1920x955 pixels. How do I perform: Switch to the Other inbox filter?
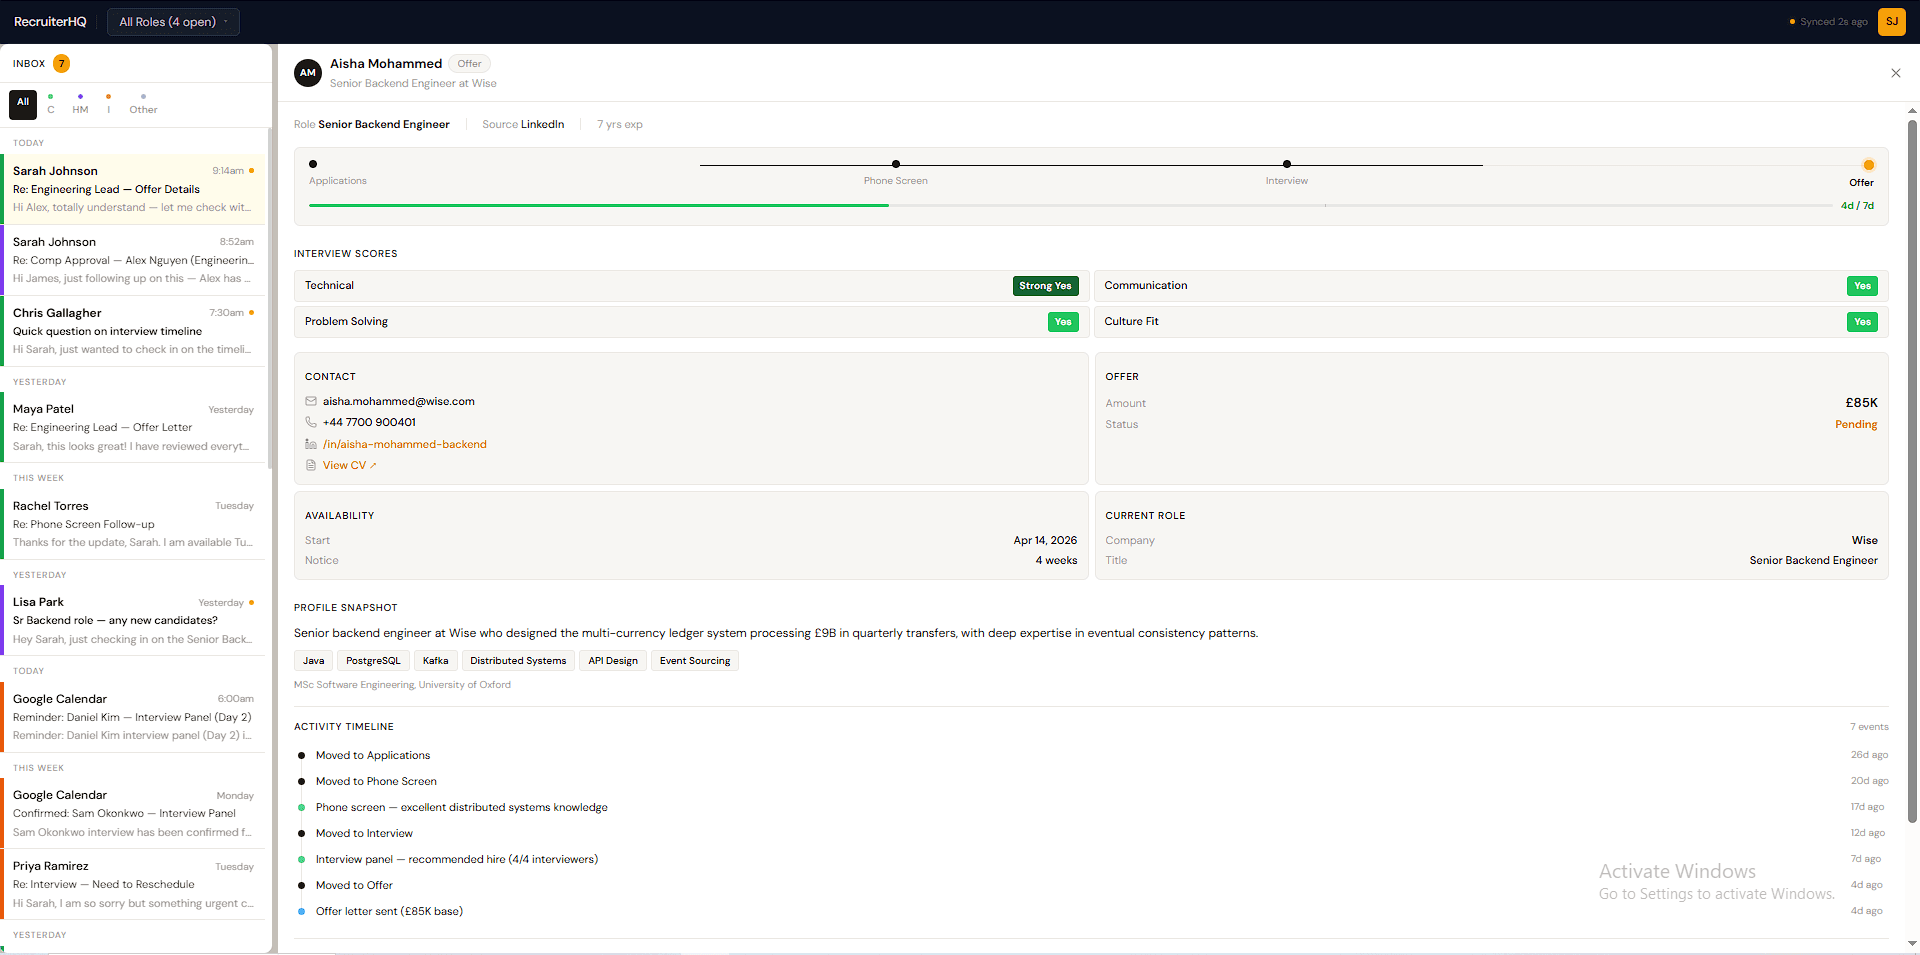coord(142,105)
